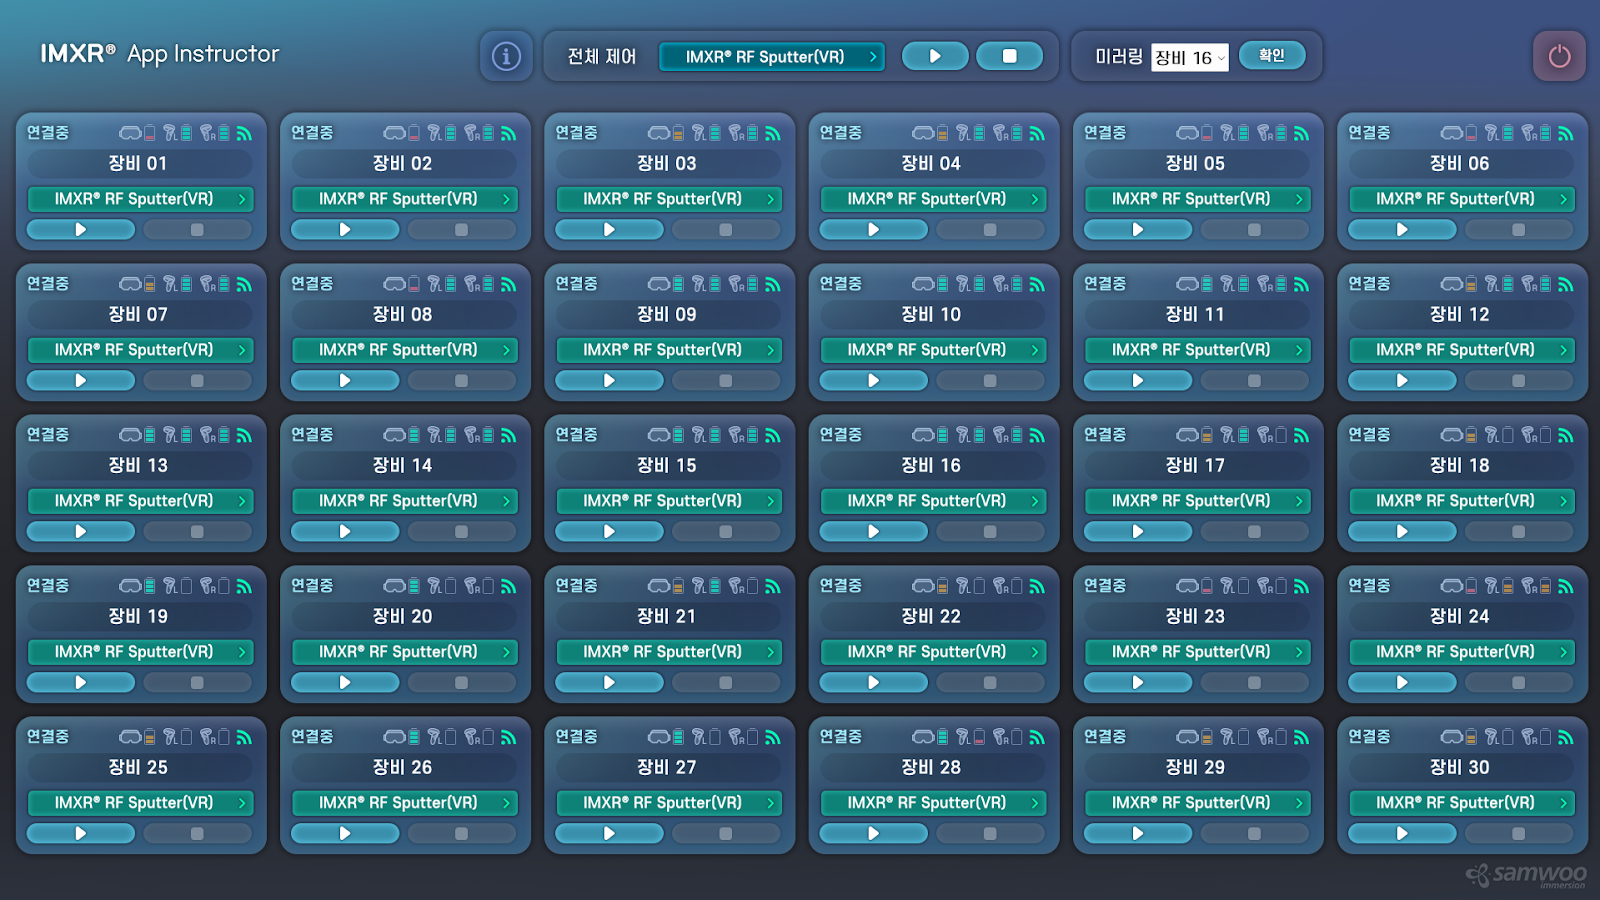This screenshot has height=900, width=1600.
Task: Click left controller icon on 장비 02
Action: point(435,133)
